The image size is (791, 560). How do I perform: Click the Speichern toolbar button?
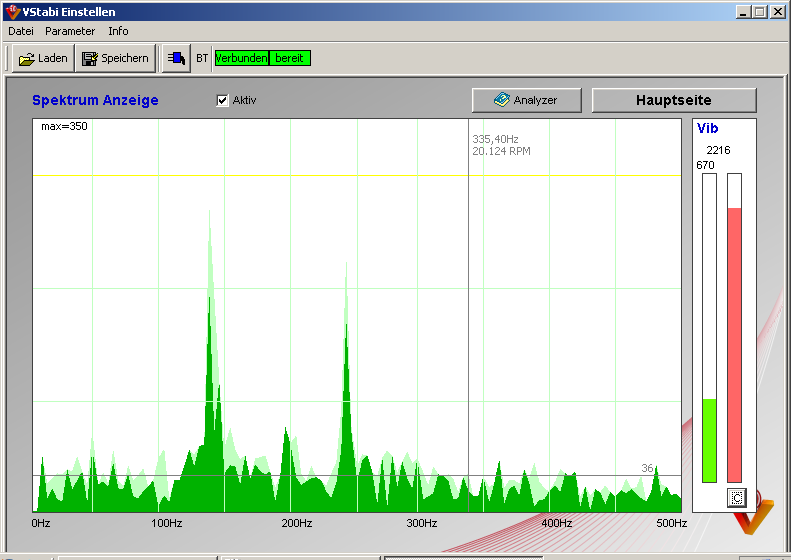(x=115, y=58)
